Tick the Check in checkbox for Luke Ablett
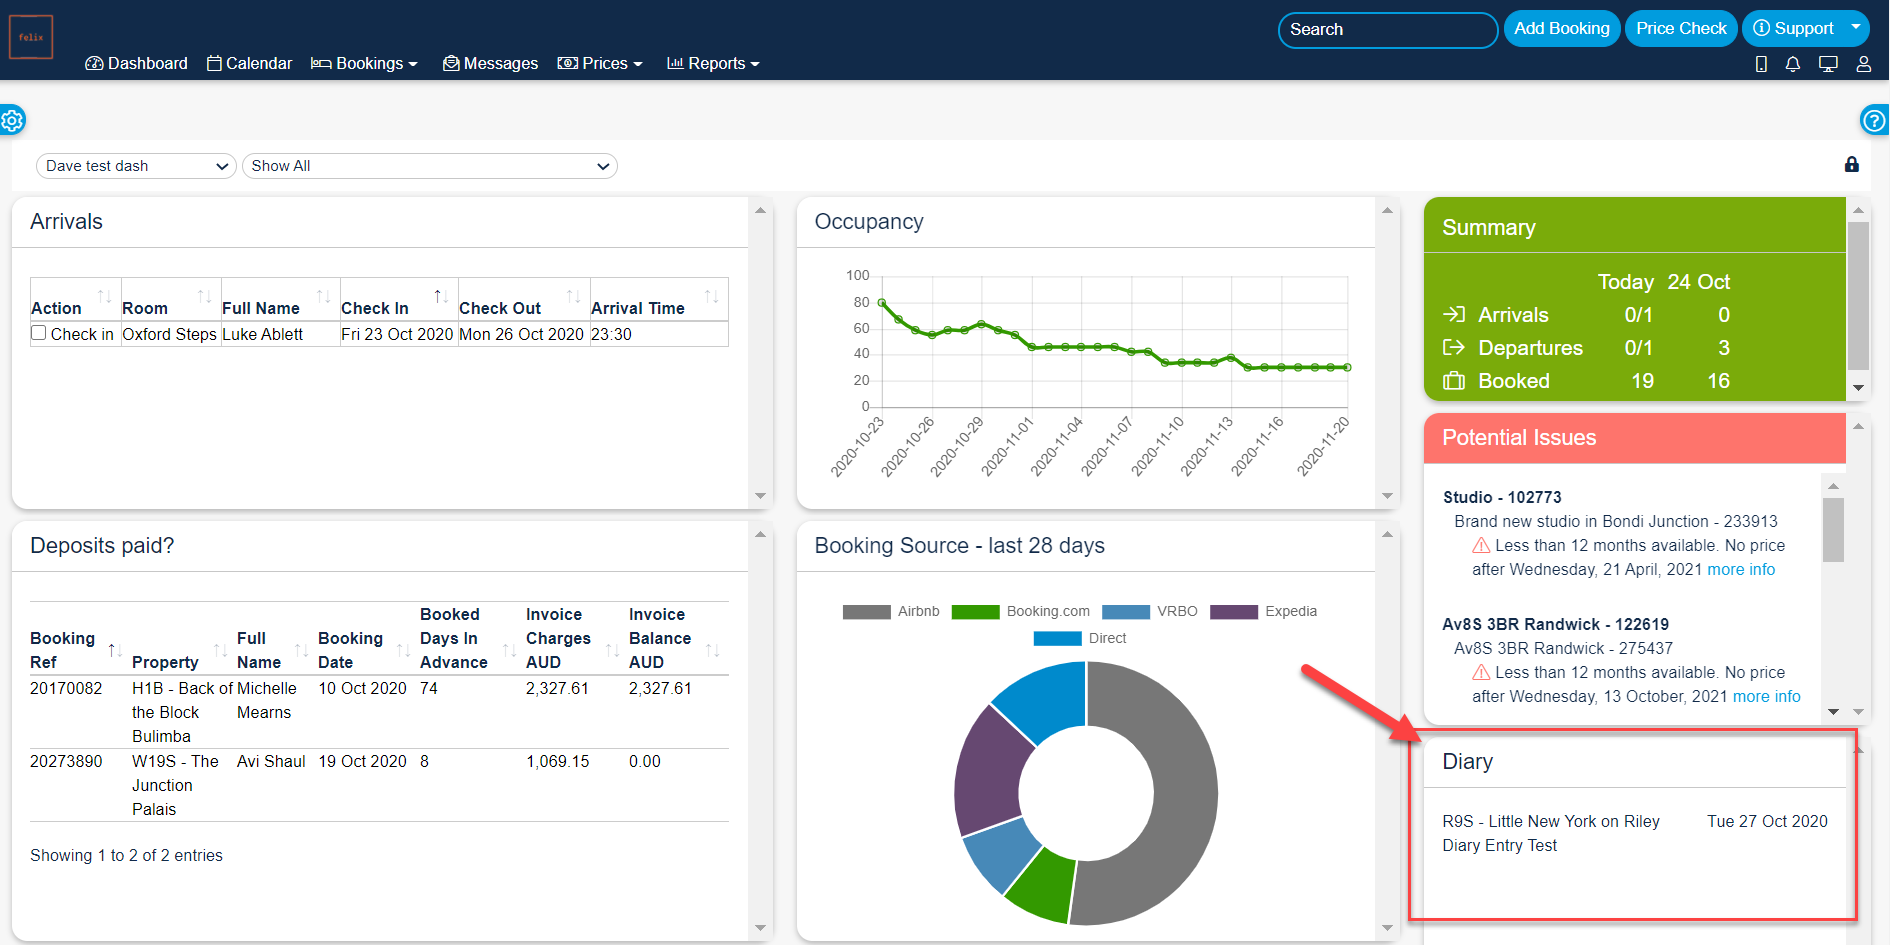Image resolution: width=1890 pixels, height=945 pixels. click(39, 333)
